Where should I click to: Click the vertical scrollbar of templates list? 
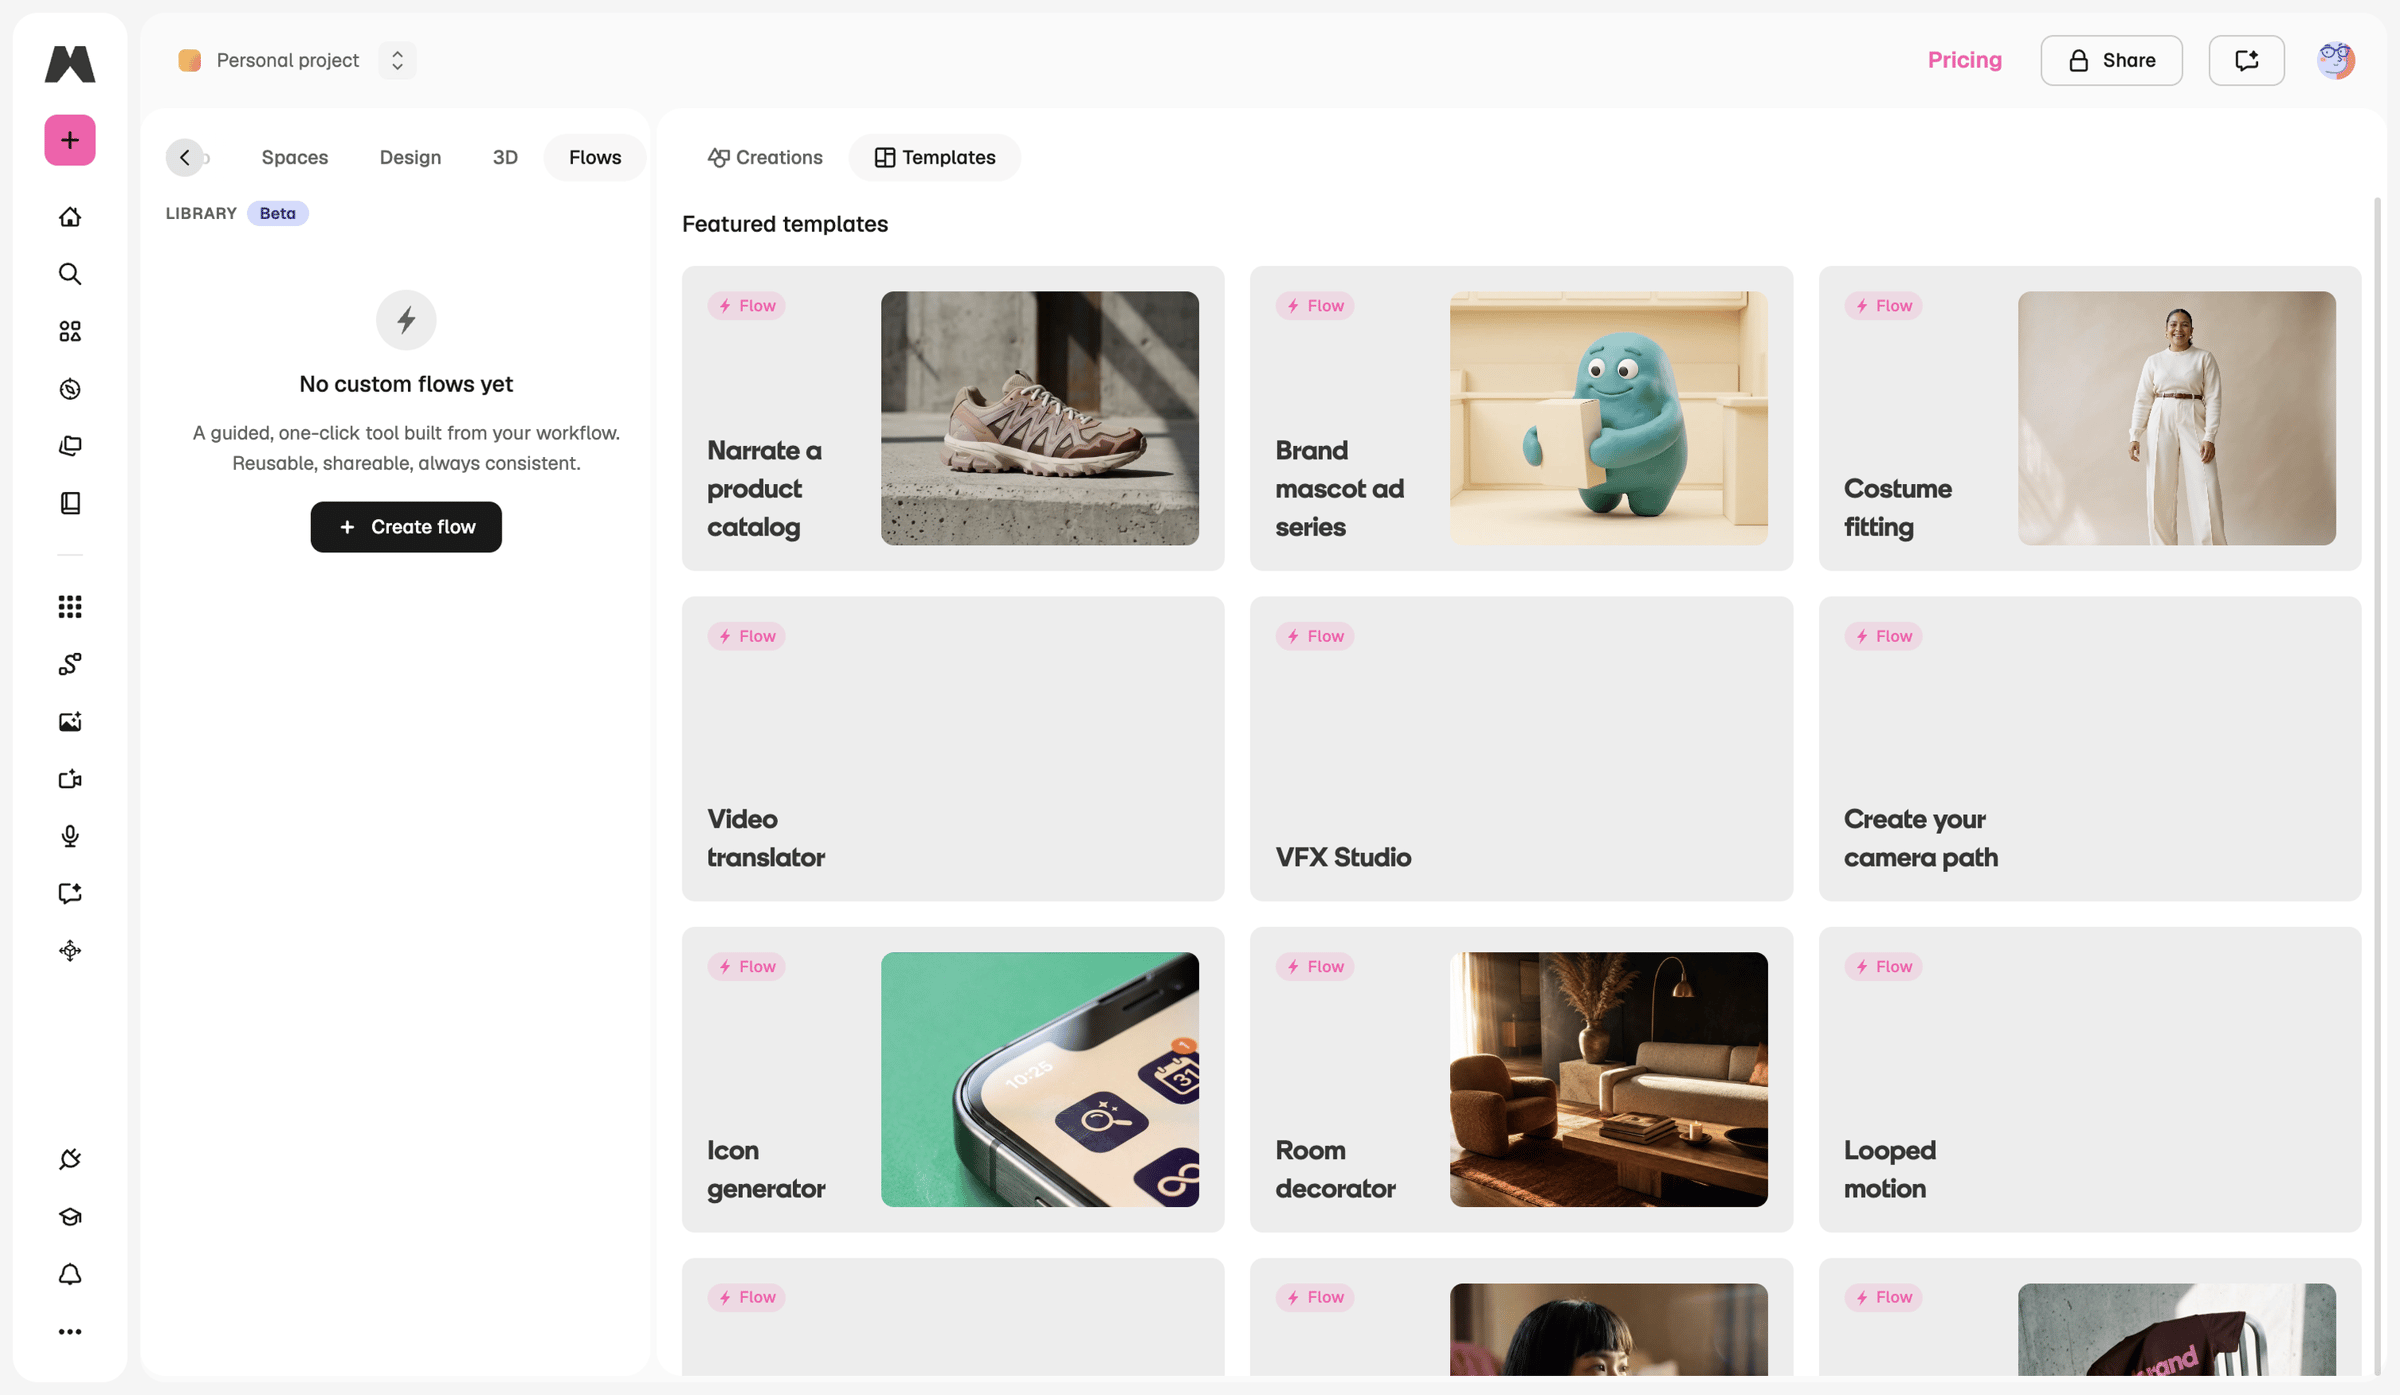[2377, 785]
